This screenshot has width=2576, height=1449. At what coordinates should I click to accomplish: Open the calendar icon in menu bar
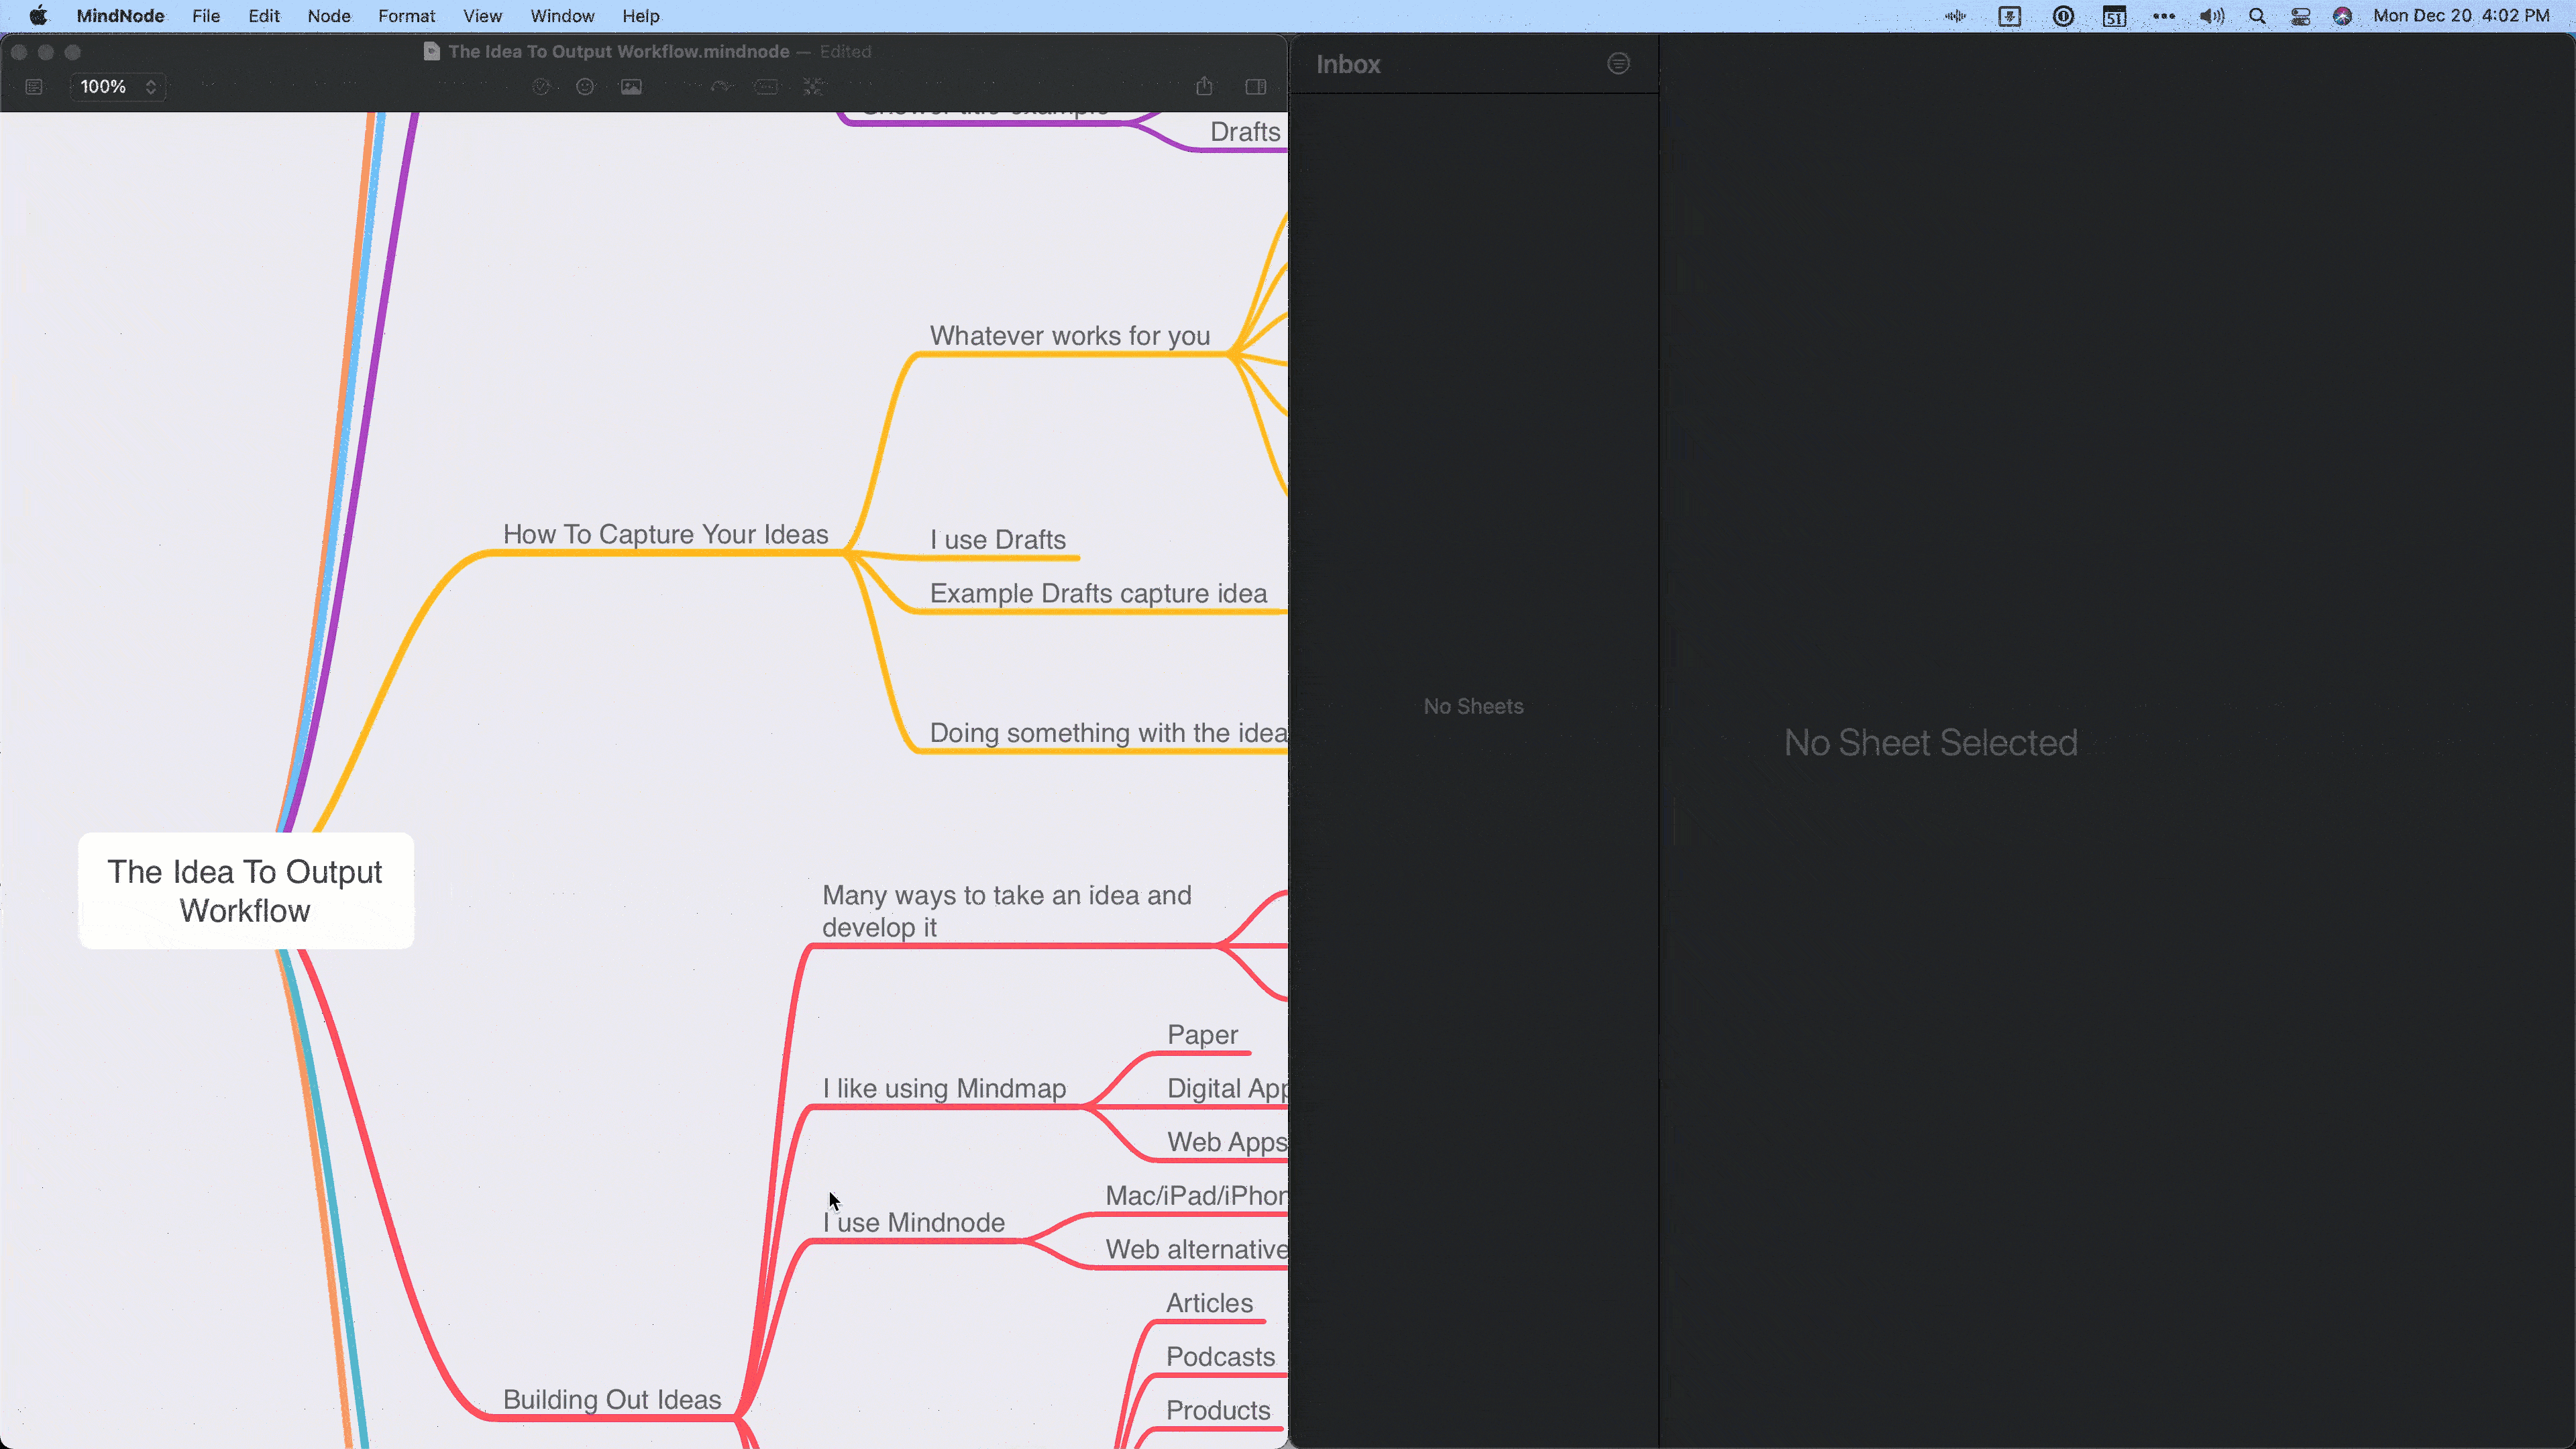click(2114, 16)
